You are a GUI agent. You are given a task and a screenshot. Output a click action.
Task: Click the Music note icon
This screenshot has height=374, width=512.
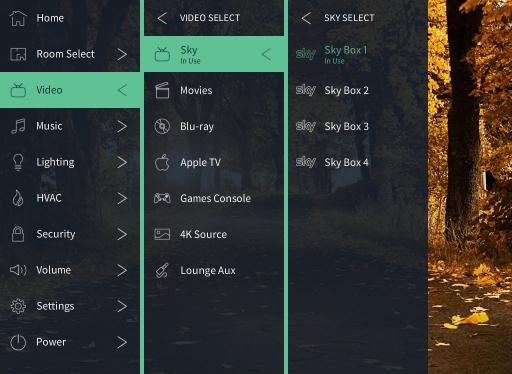point(18,126)
